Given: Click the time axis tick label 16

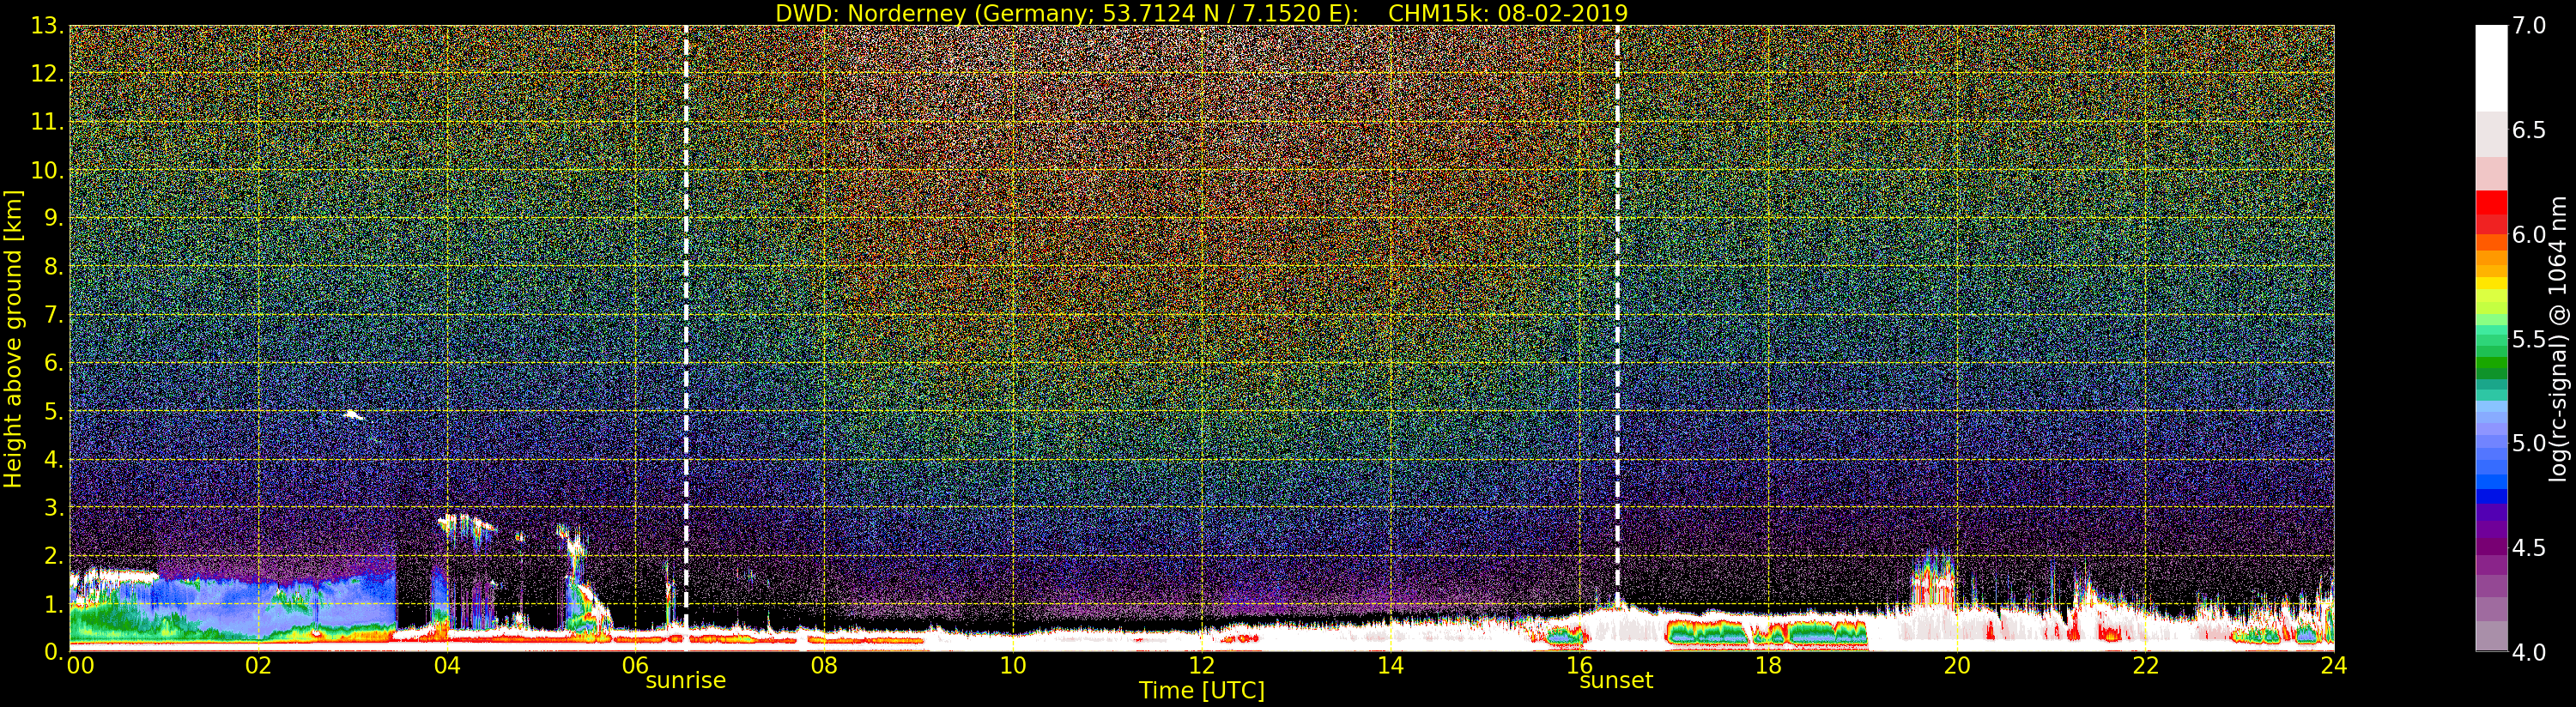Looking at the screenshot, I should [x=1579, y=666].
